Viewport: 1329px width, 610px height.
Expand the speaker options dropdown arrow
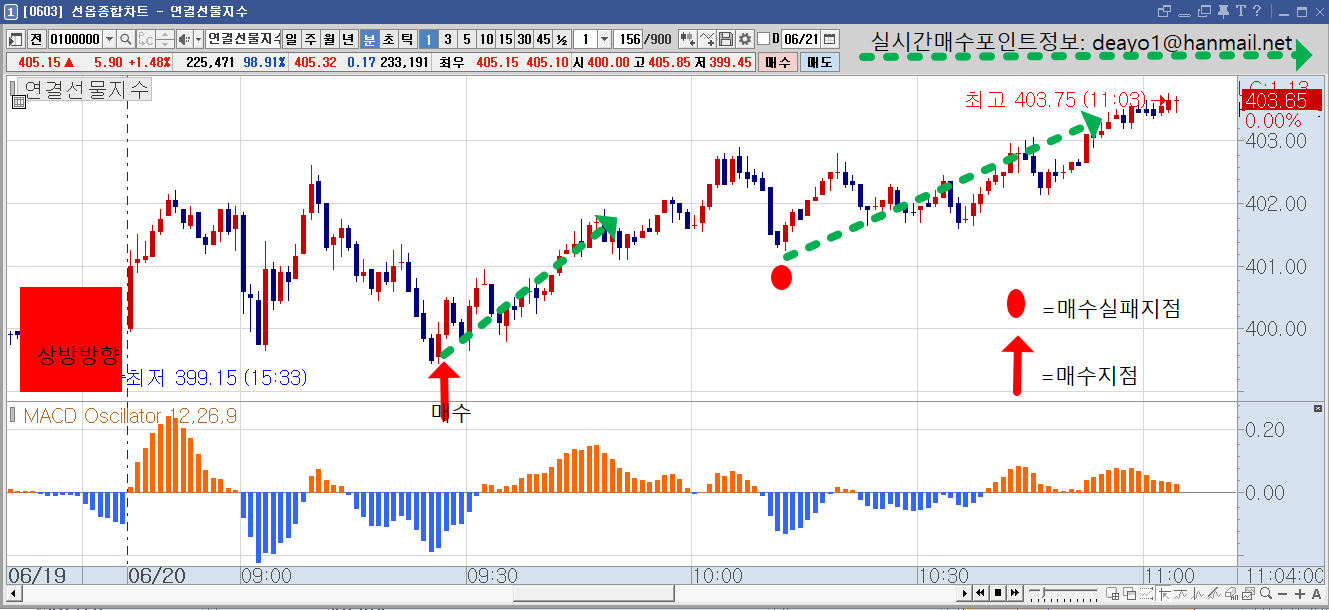(x=199, y=39)
